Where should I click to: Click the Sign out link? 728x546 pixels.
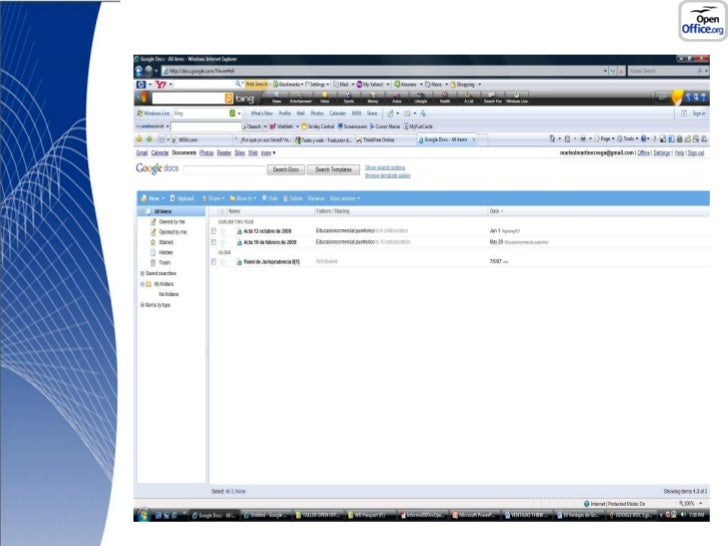click(x=696, y=153)
